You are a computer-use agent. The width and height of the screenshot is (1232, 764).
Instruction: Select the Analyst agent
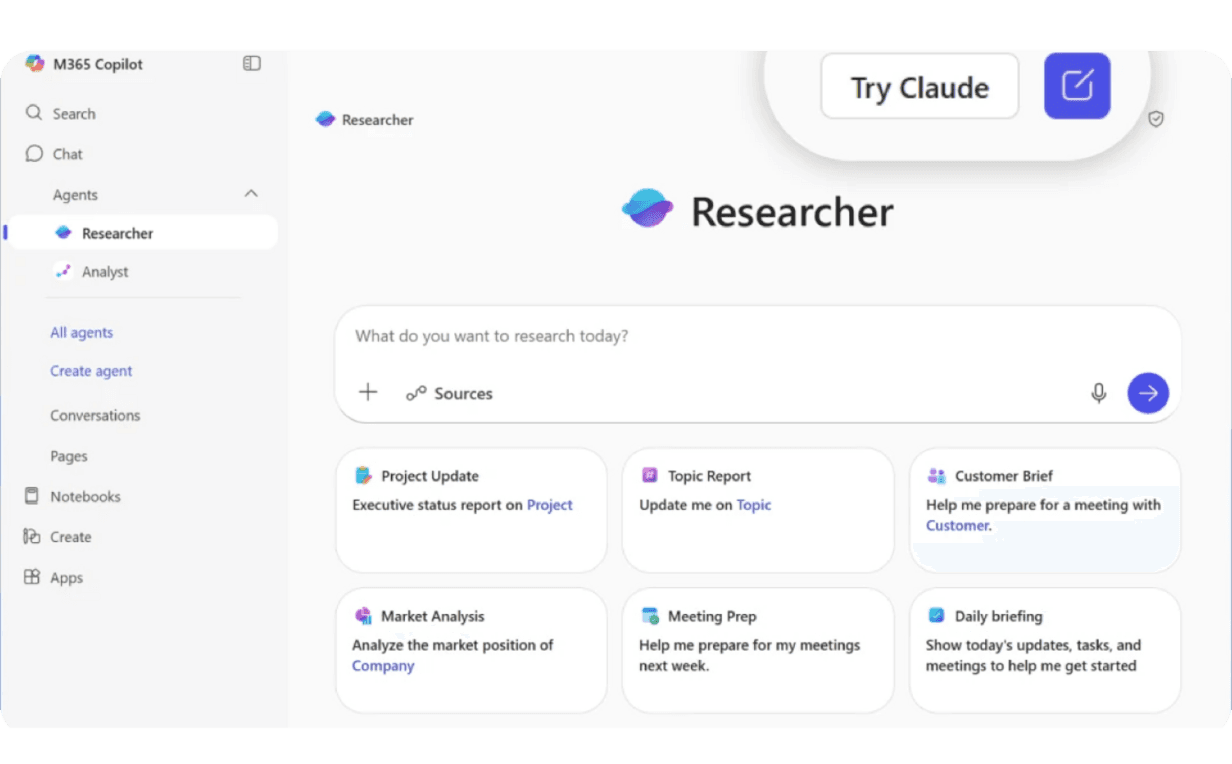[x=105, y=272]
